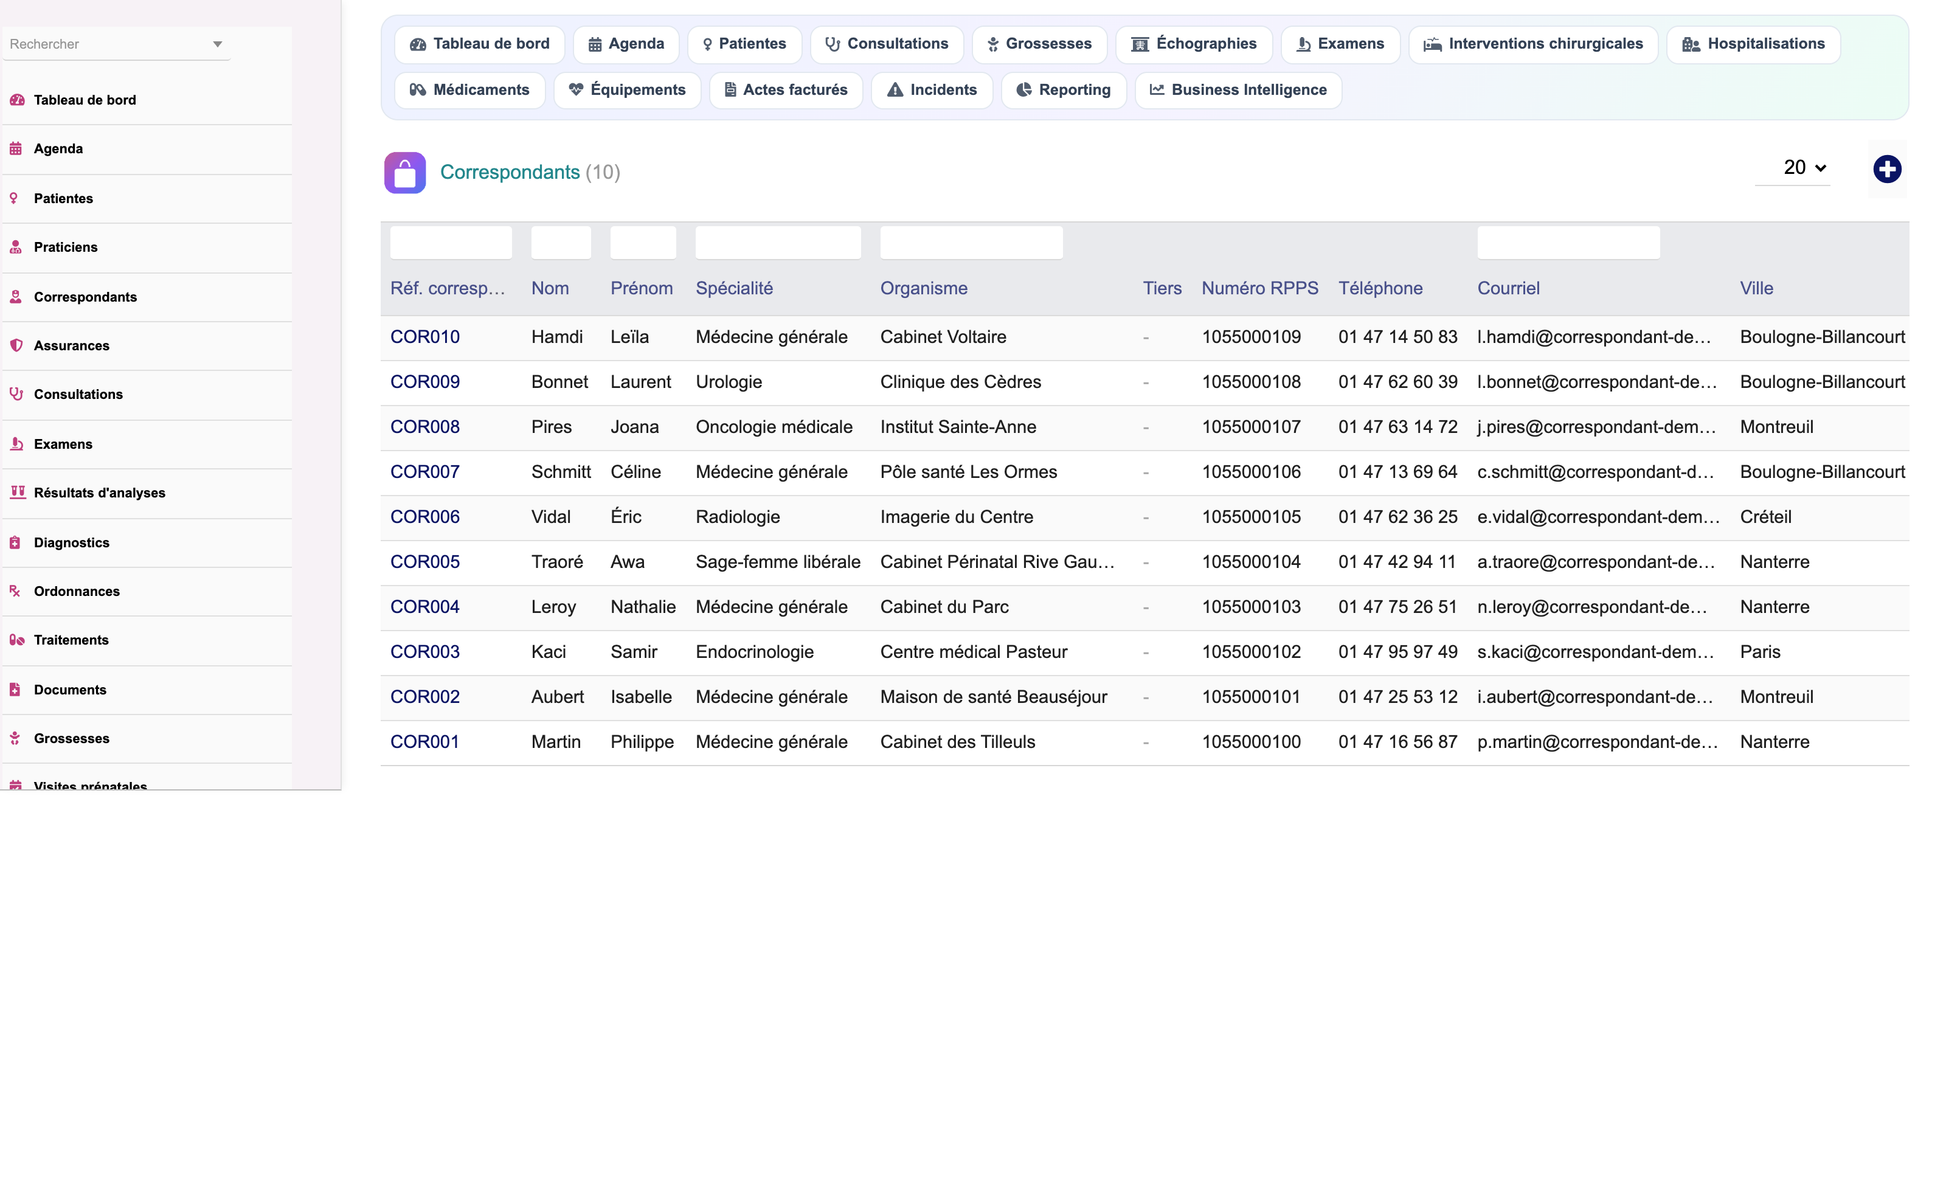Image resolution: width=1946 pixels, height=1204 pixels.
Task: Click the Courriel filter field
Action: point(1568,242)
